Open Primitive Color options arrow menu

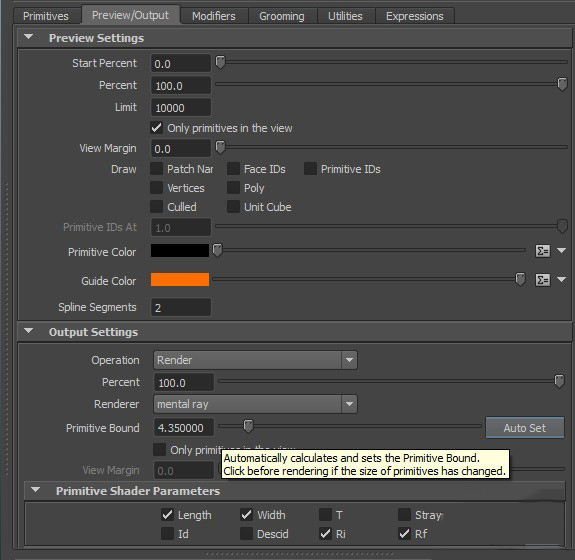tap(561, 250)
